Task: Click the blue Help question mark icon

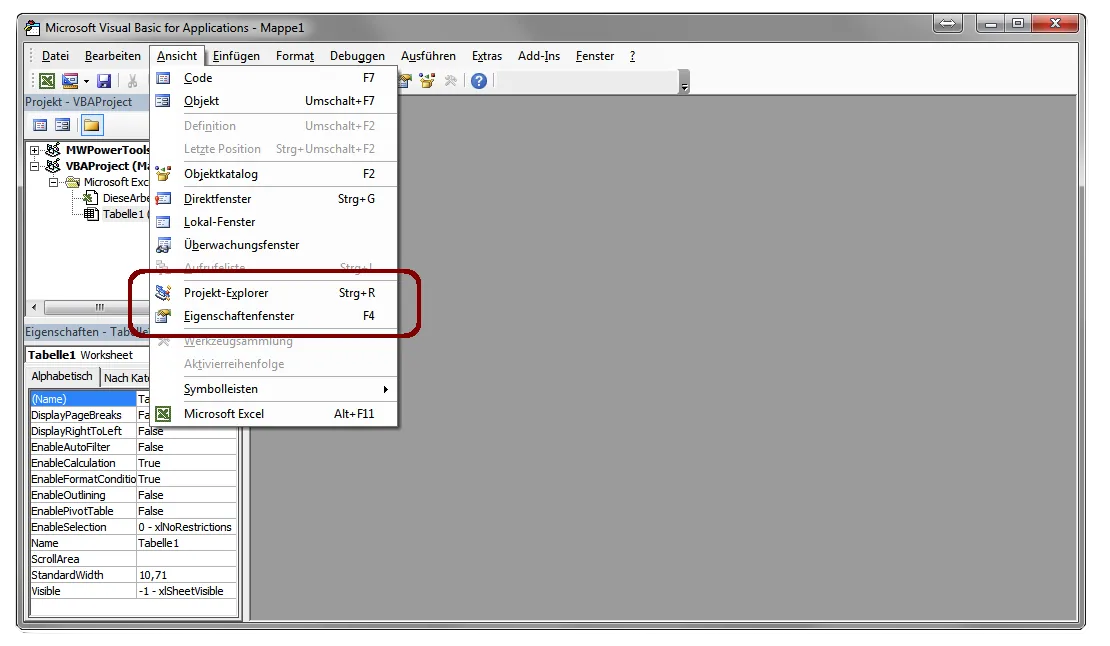Action: tap(479, 81)
